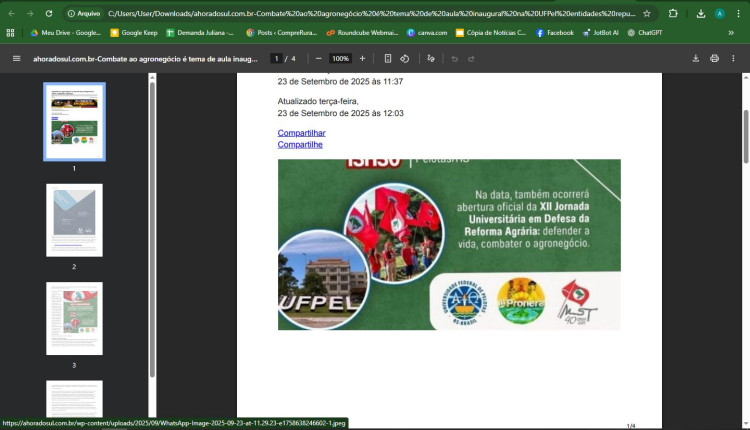
Task: Download the PDF file
Action: click(x=695, y=59)
